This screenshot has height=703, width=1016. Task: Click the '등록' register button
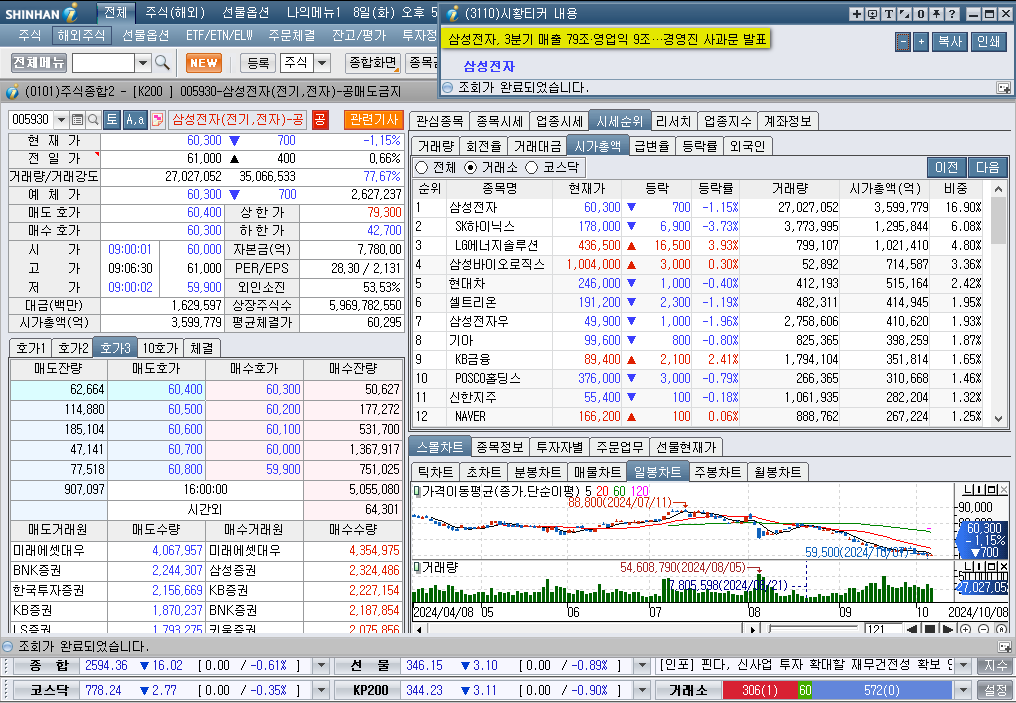(x=258, y=63)
